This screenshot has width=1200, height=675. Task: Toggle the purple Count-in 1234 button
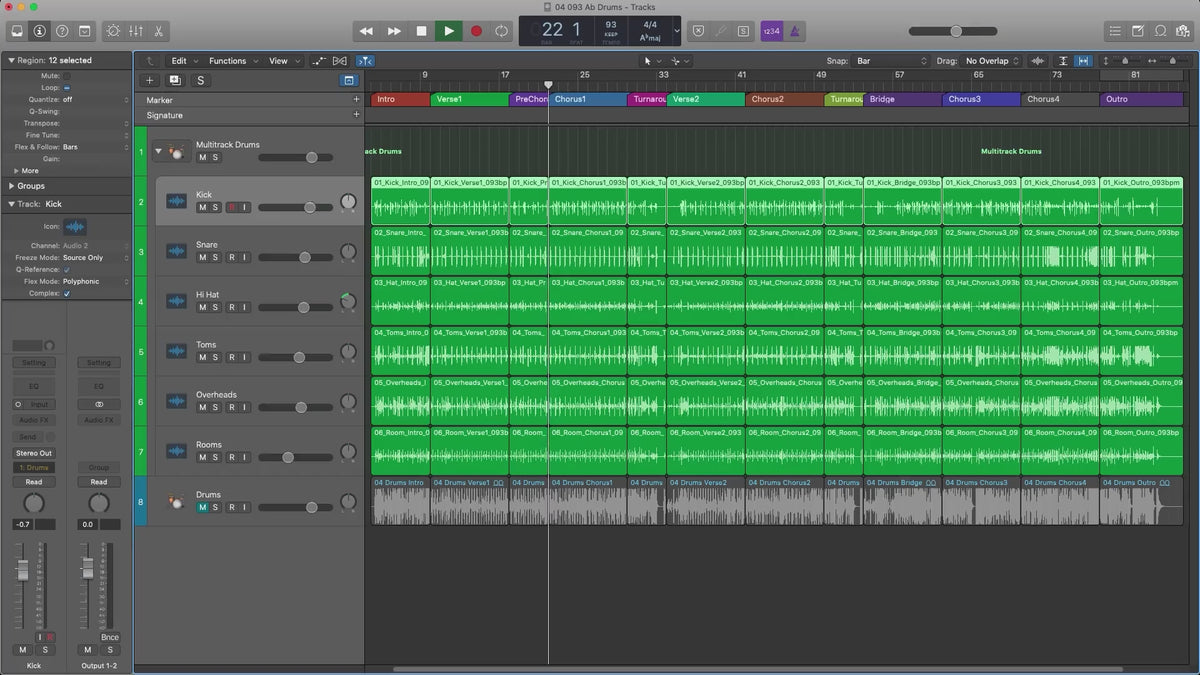pyautogui.click(x=771, y=31)
